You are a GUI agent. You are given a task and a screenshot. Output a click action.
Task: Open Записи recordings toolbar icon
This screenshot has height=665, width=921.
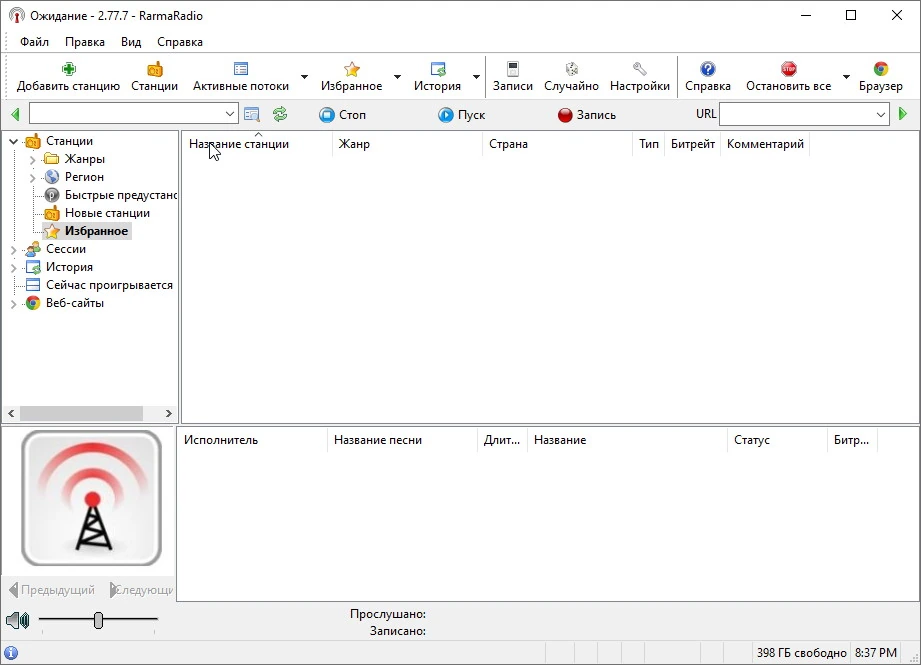[x=513, y=69]
